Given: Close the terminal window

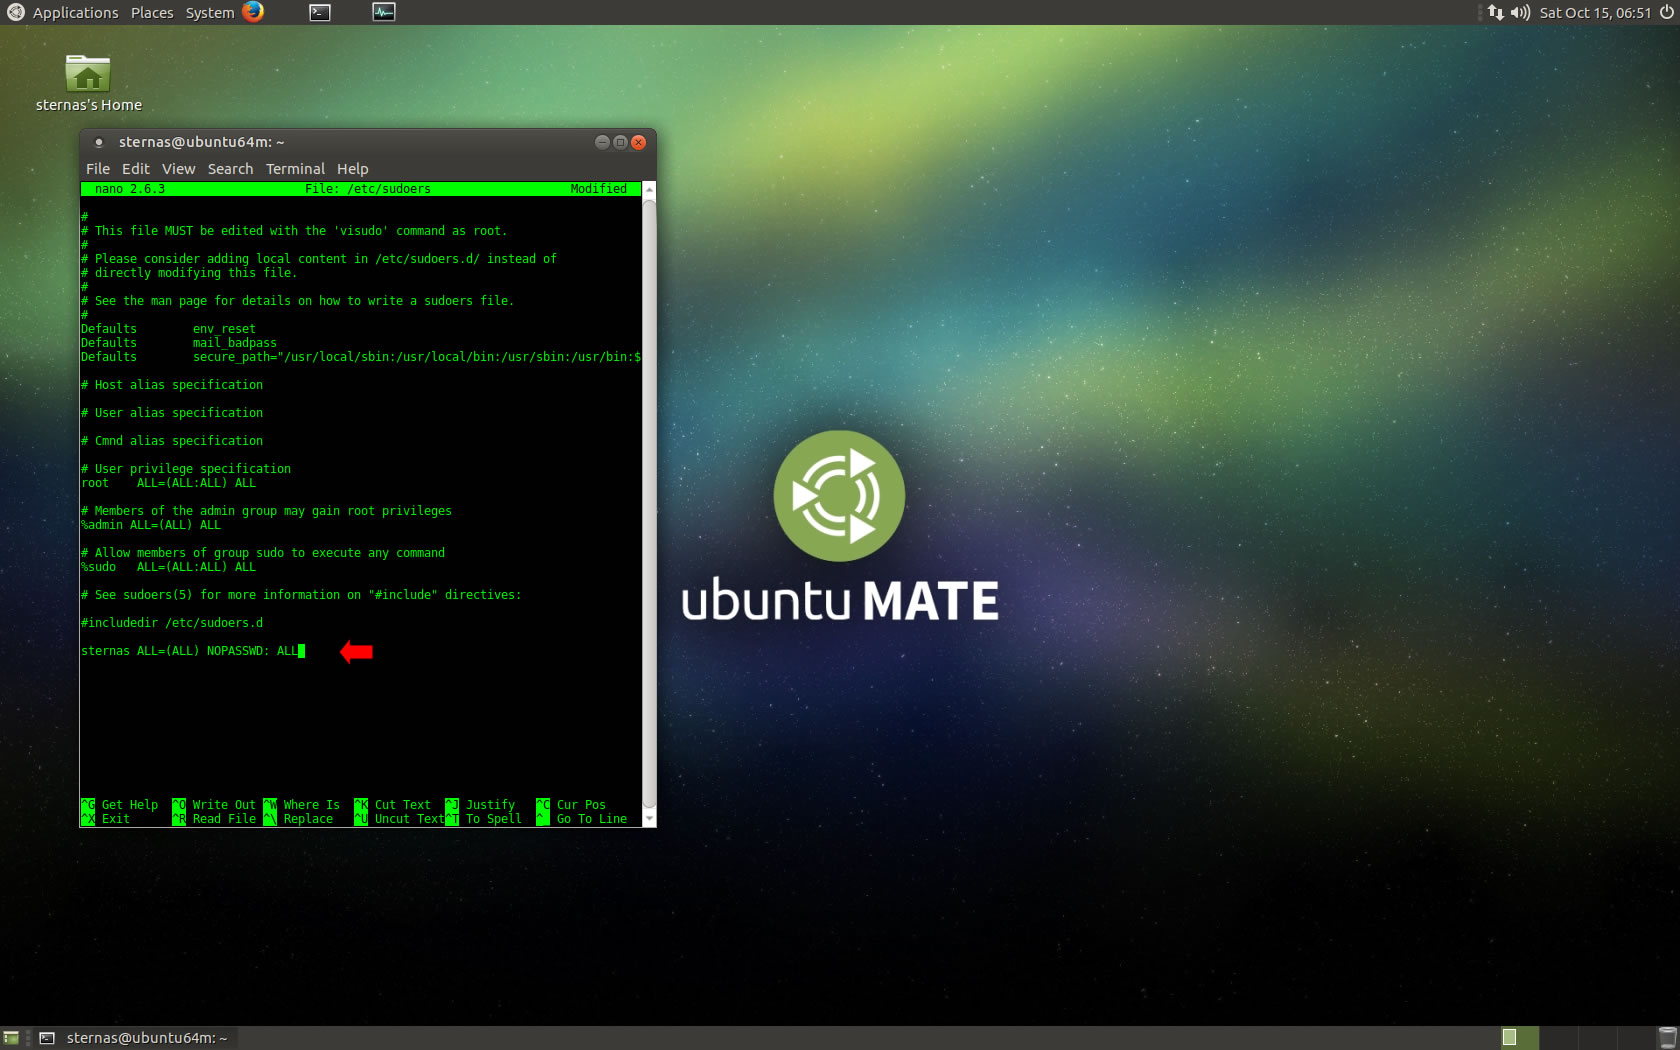Looking at the screenshot, I should (x=638, y=142).
